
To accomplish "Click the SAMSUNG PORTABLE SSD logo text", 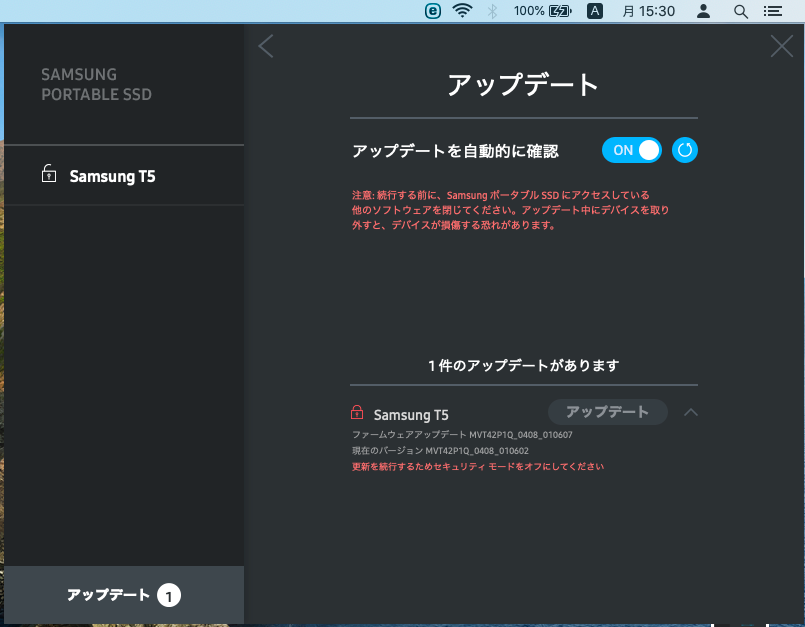I will tap(96, 85).
